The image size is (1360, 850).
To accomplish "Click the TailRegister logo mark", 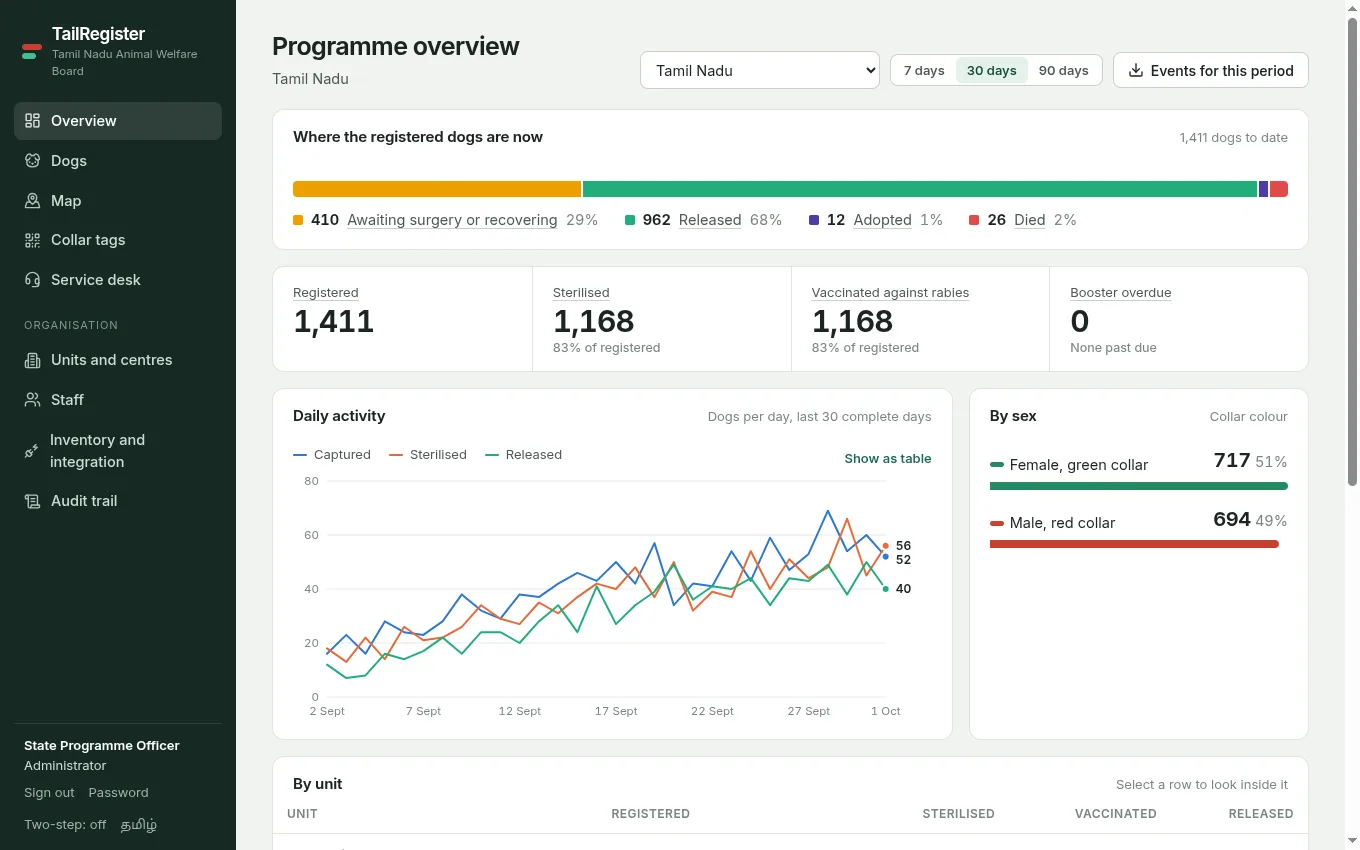I will [32, 51].
